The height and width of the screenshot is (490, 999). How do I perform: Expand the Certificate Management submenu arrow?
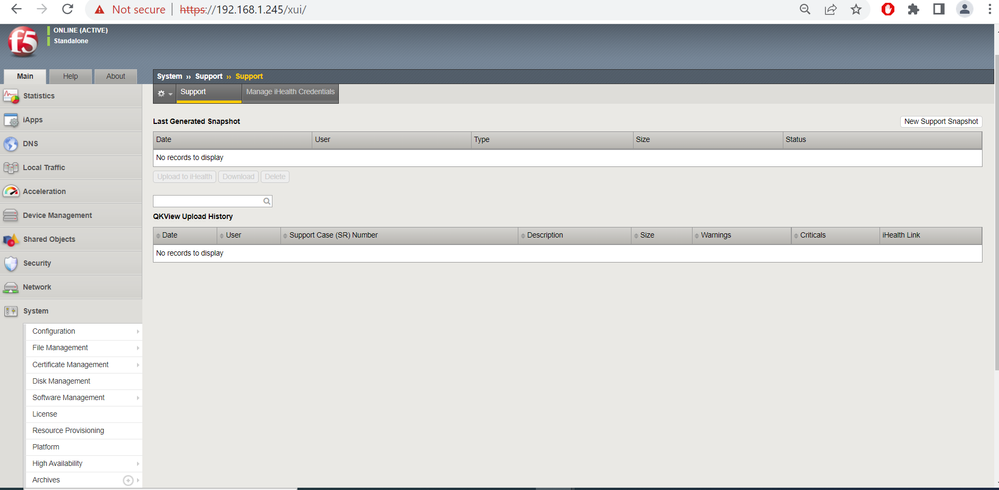click(138, 365)
